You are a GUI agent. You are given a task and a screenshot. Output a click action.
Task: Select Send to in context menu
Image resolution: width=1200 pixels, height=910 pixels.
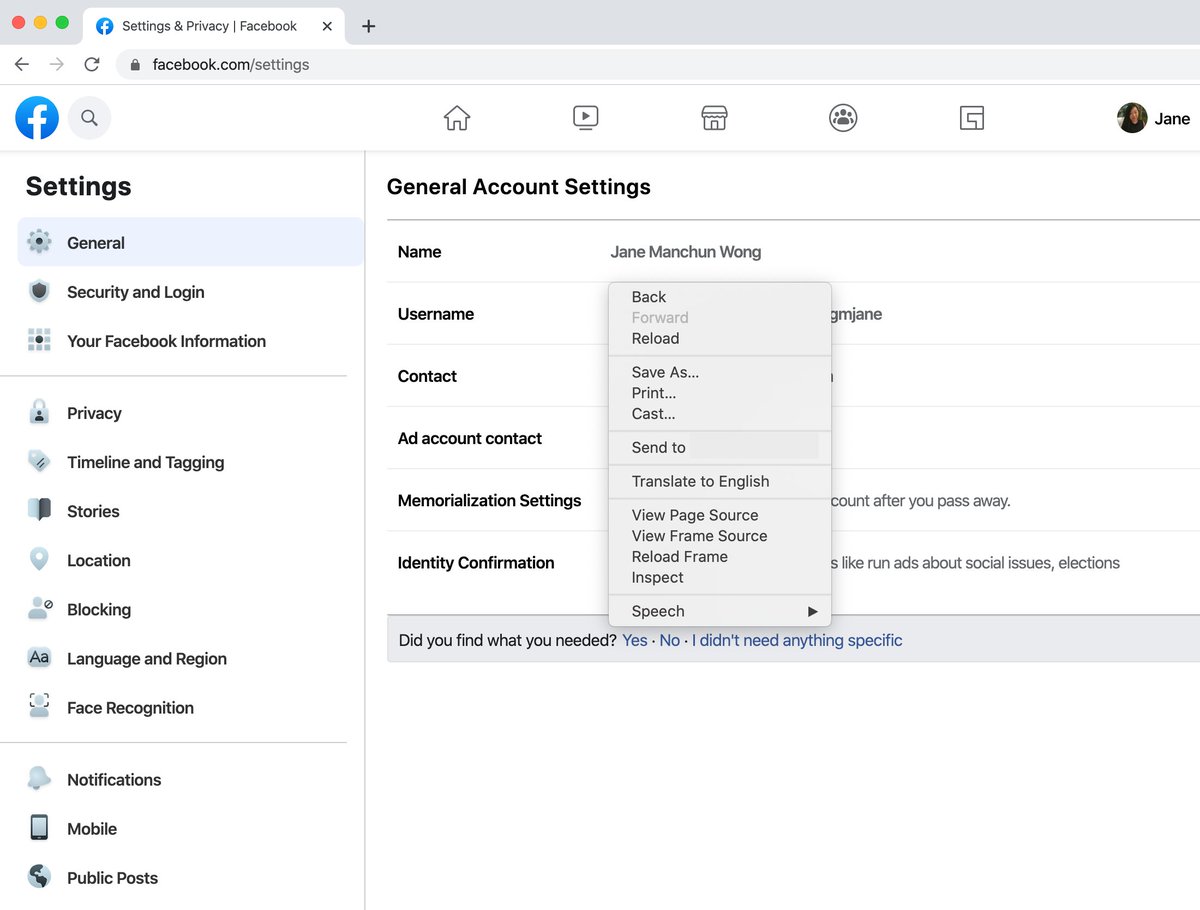pos(720,447)
